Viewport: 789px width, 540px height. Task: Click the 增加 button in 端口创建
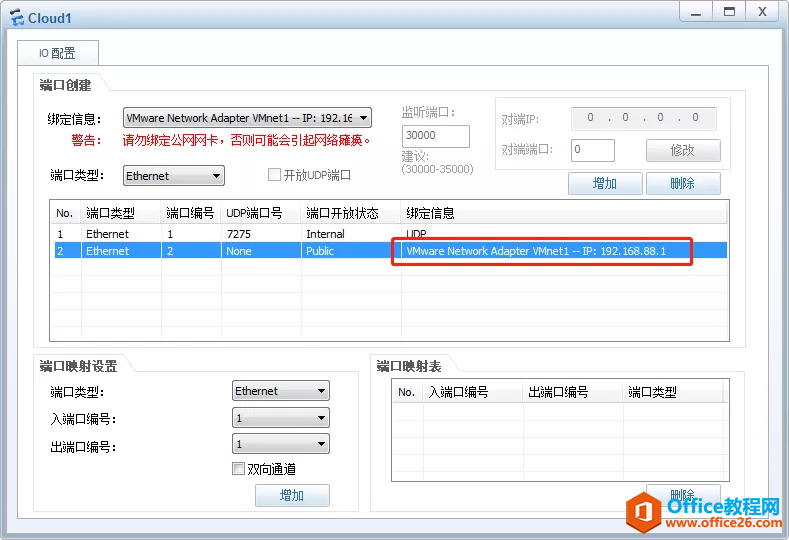click(x=605, y=183)
